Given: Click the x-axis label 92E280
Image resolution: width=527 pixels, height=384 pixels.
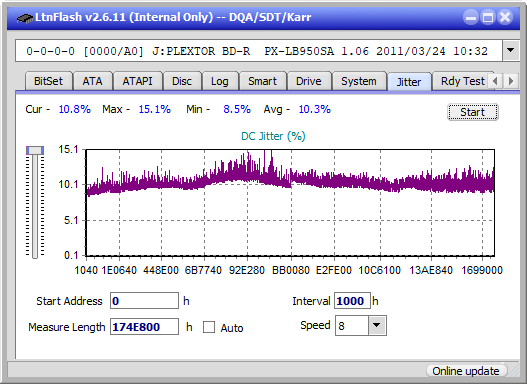Looking at the screenshot, I should click(247, 270).
